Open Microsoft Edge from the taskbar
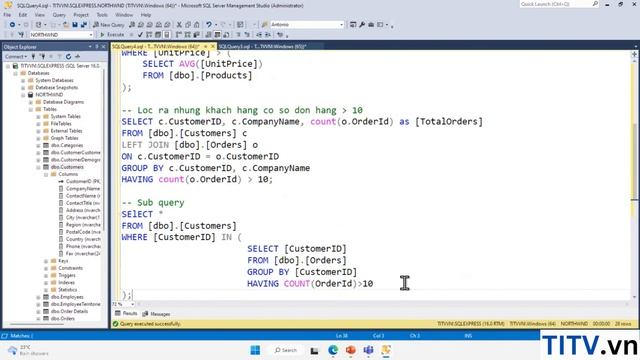This screenshot has width=640, height=360. [333, 350]
